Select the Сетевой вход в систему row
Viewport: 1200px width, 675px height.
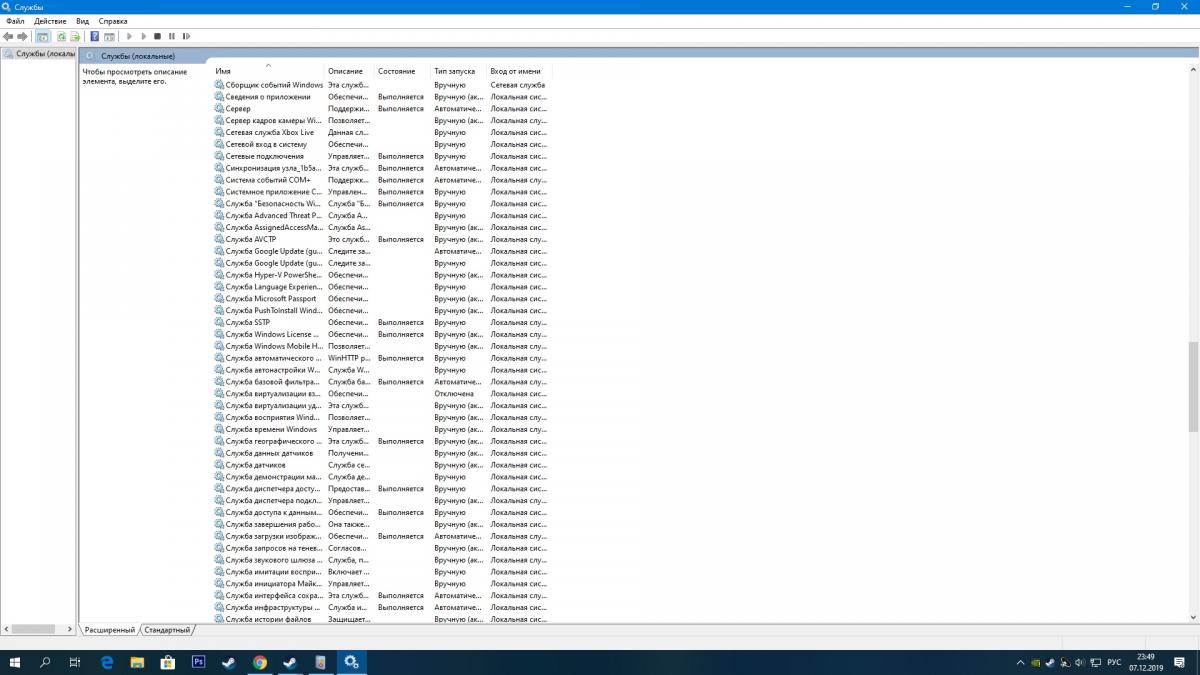click(x=382, y=144)
